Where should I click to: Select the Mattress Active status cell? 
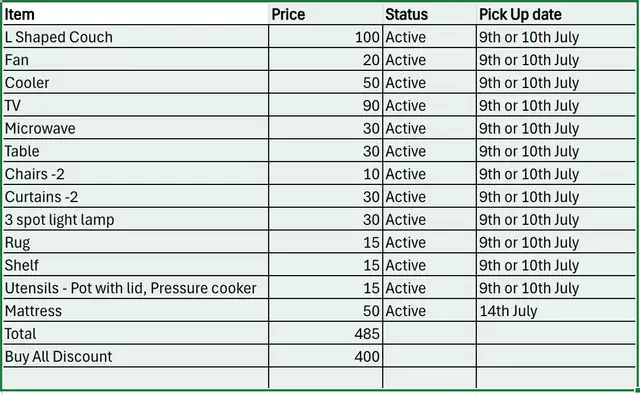(429, 311)
